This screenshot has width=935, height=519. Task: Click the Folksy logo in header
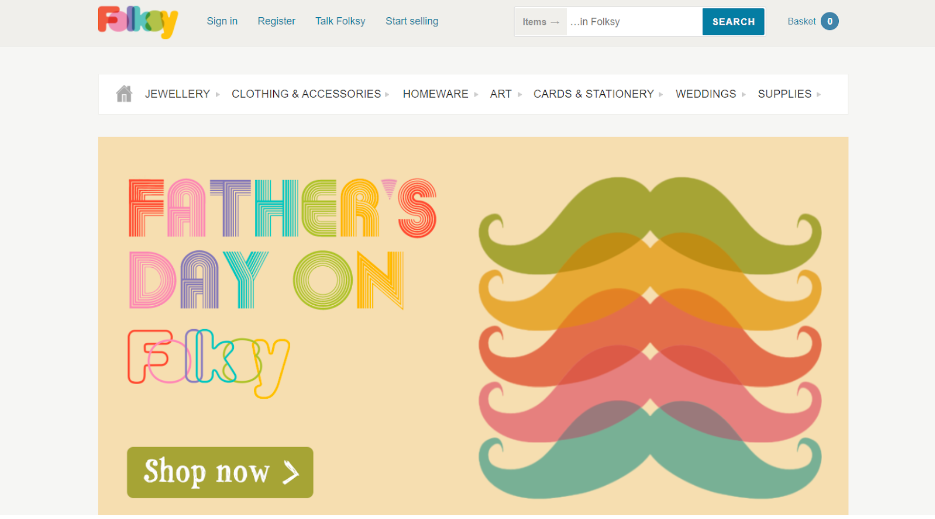click(x=138, y=22)
